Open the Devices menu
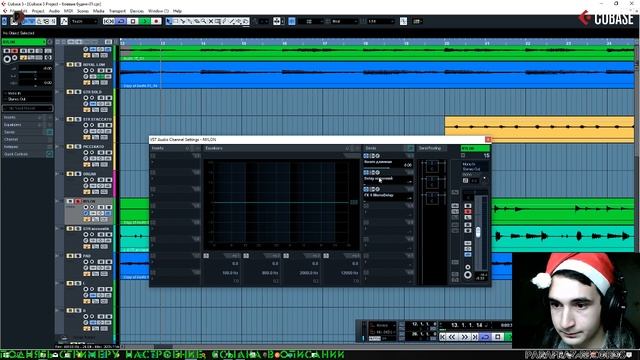The height and width of the screenshot is (360, 640). tap(137, 11)
